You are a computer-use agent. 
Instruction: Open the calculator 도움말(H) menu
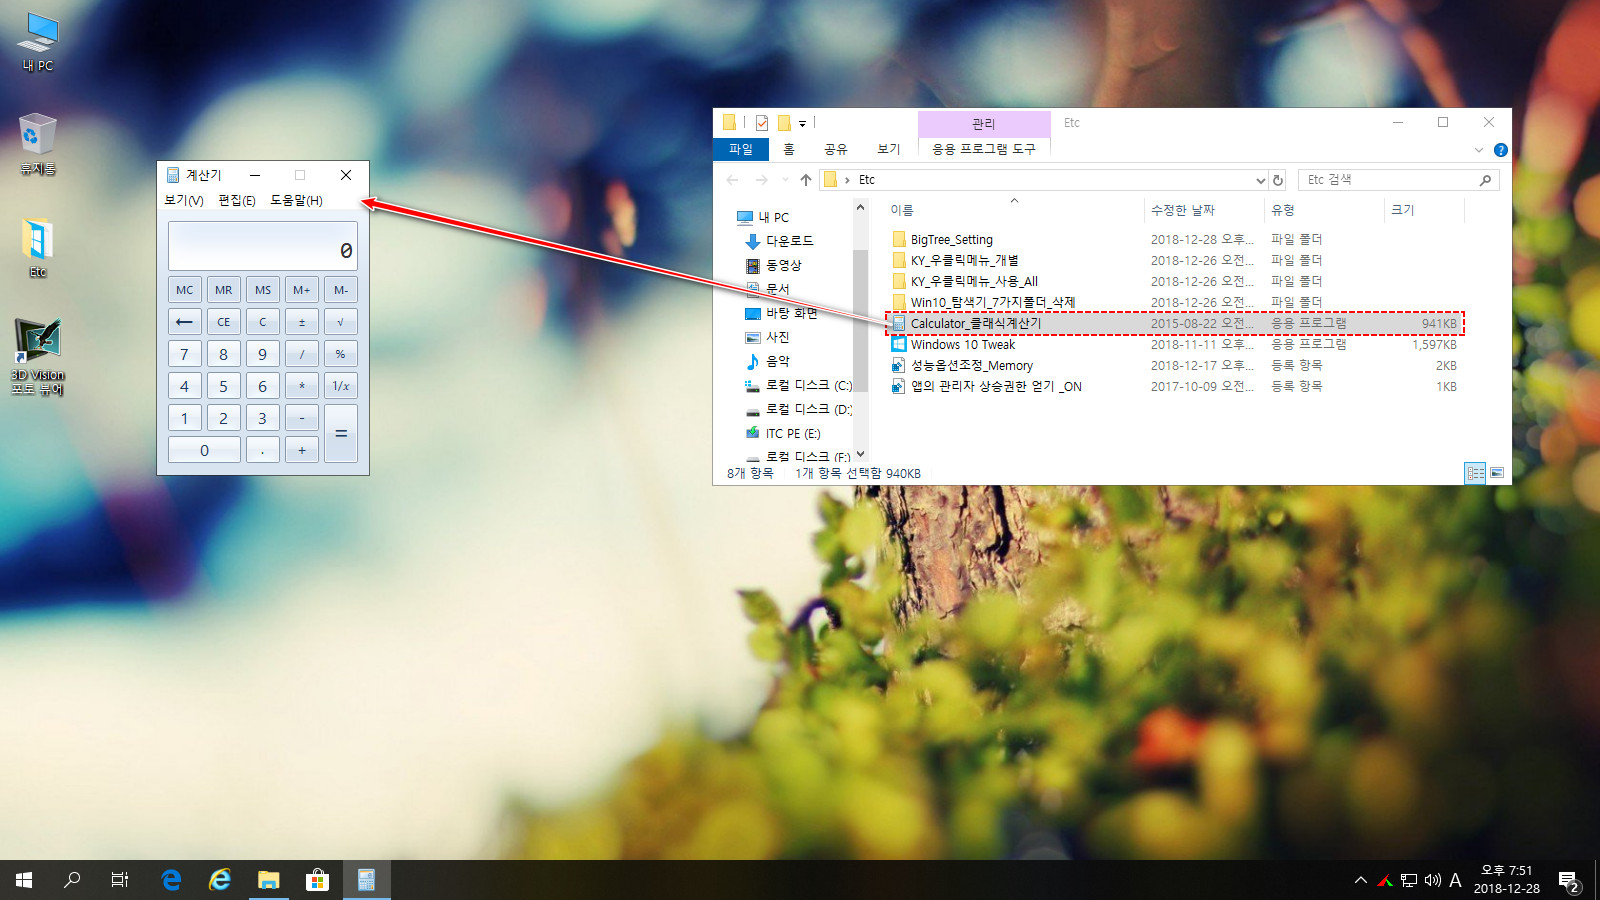click(x=296, y=200)
